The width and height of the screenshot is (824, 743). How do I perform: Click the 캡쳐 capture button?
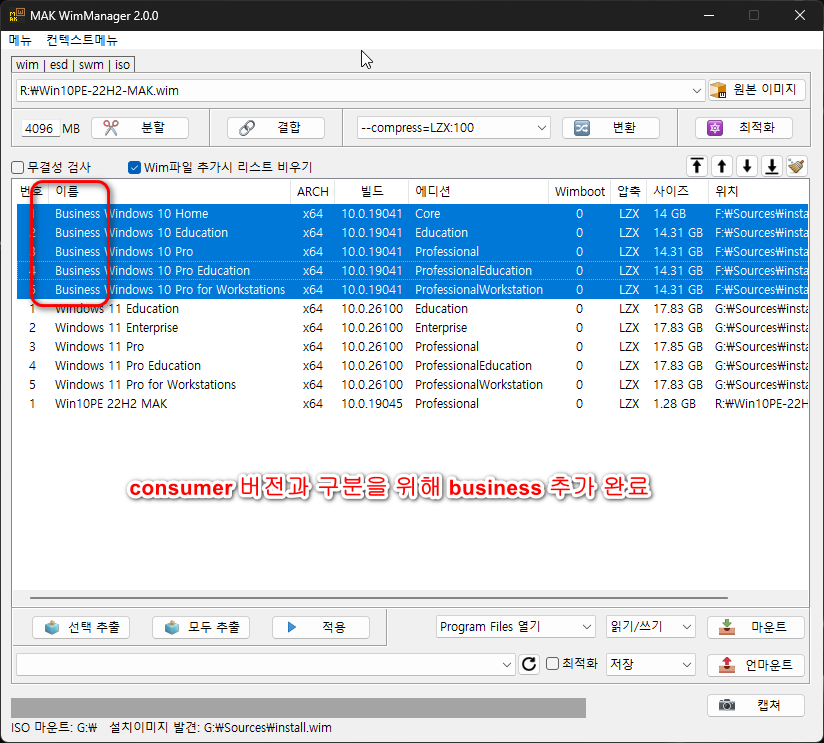click(x=756, y=705)
